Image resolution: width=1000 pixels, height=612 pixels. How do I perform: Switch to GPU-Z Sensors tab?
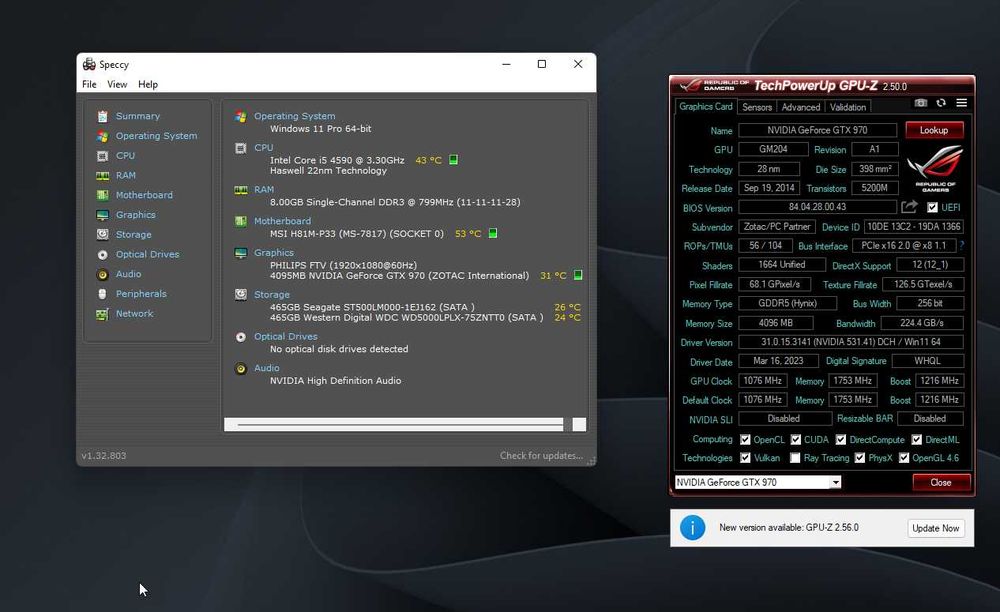tap(757, 107)
